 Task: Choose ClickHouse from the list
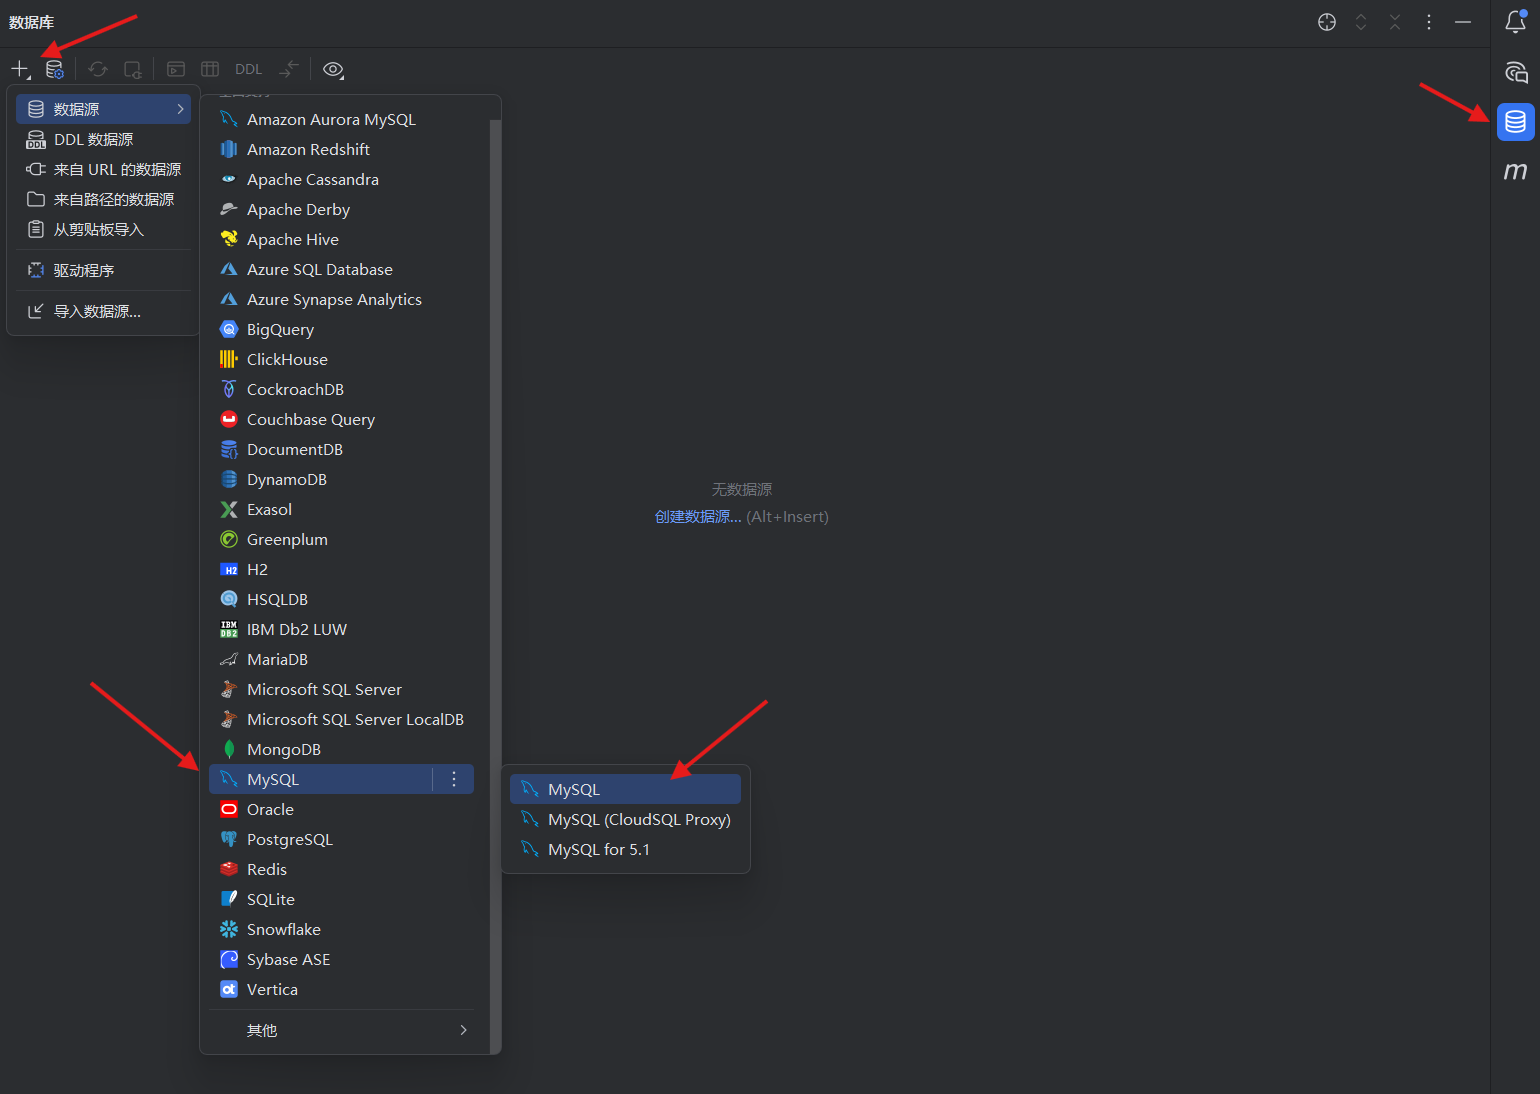(341, 359)
